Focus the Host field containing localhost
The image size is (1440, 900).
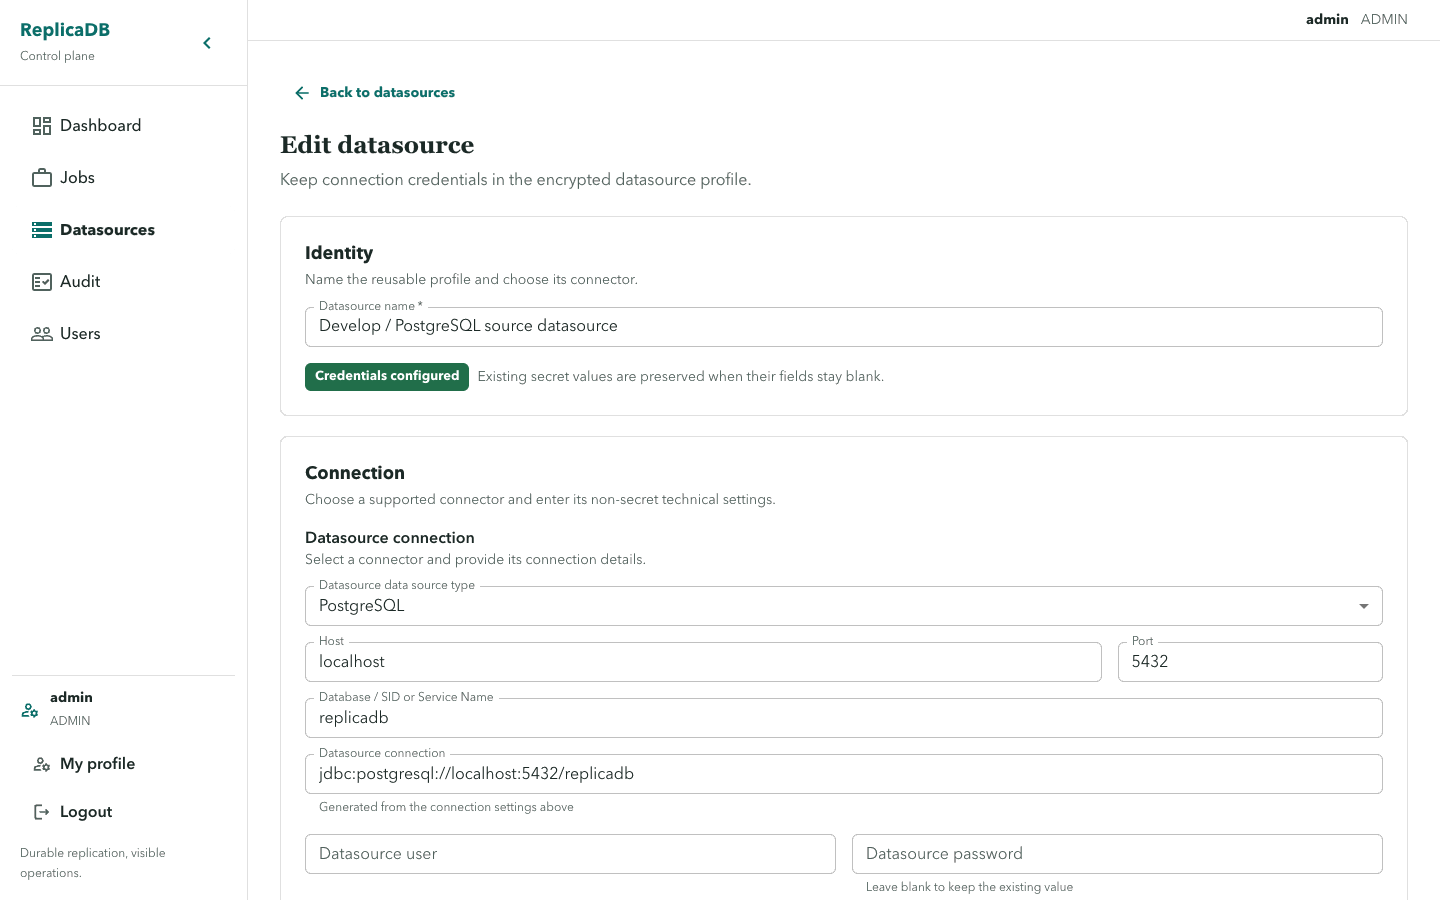[x=703, y=662]
